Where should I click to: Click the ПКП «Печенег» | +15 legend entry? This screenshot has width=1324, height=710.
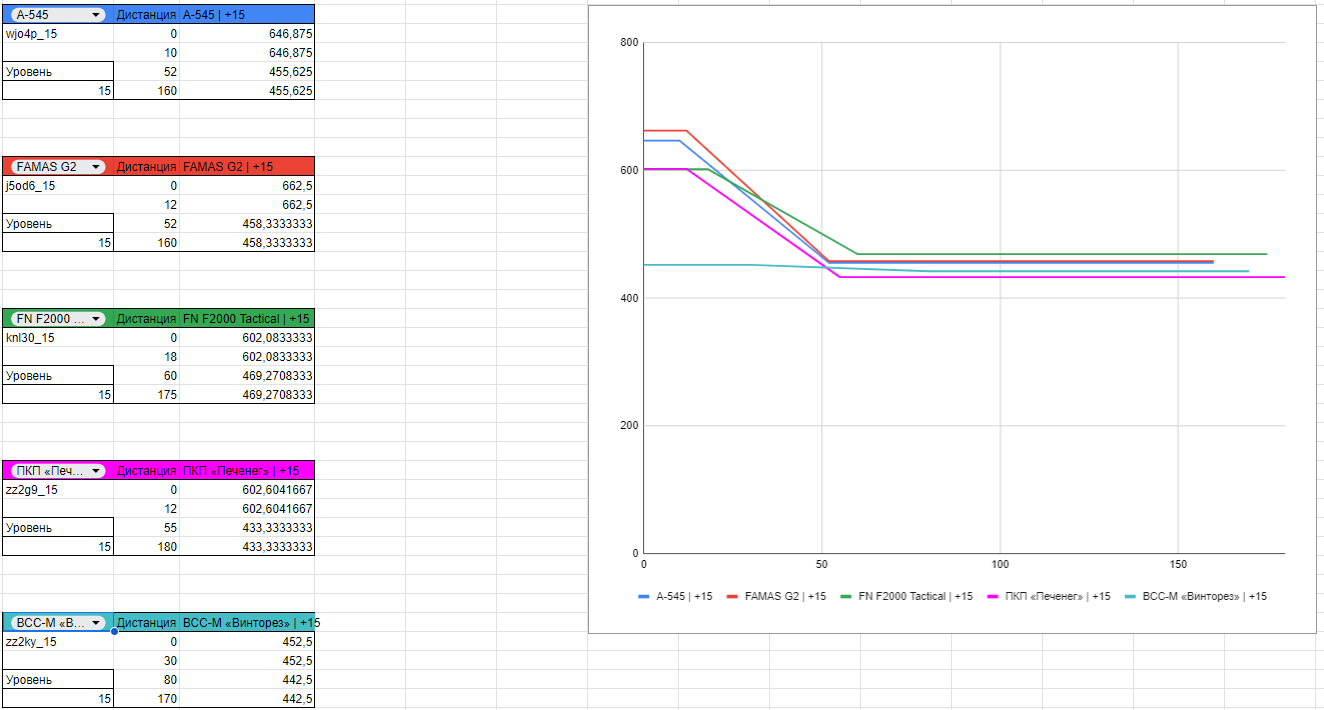(1049, 596)
